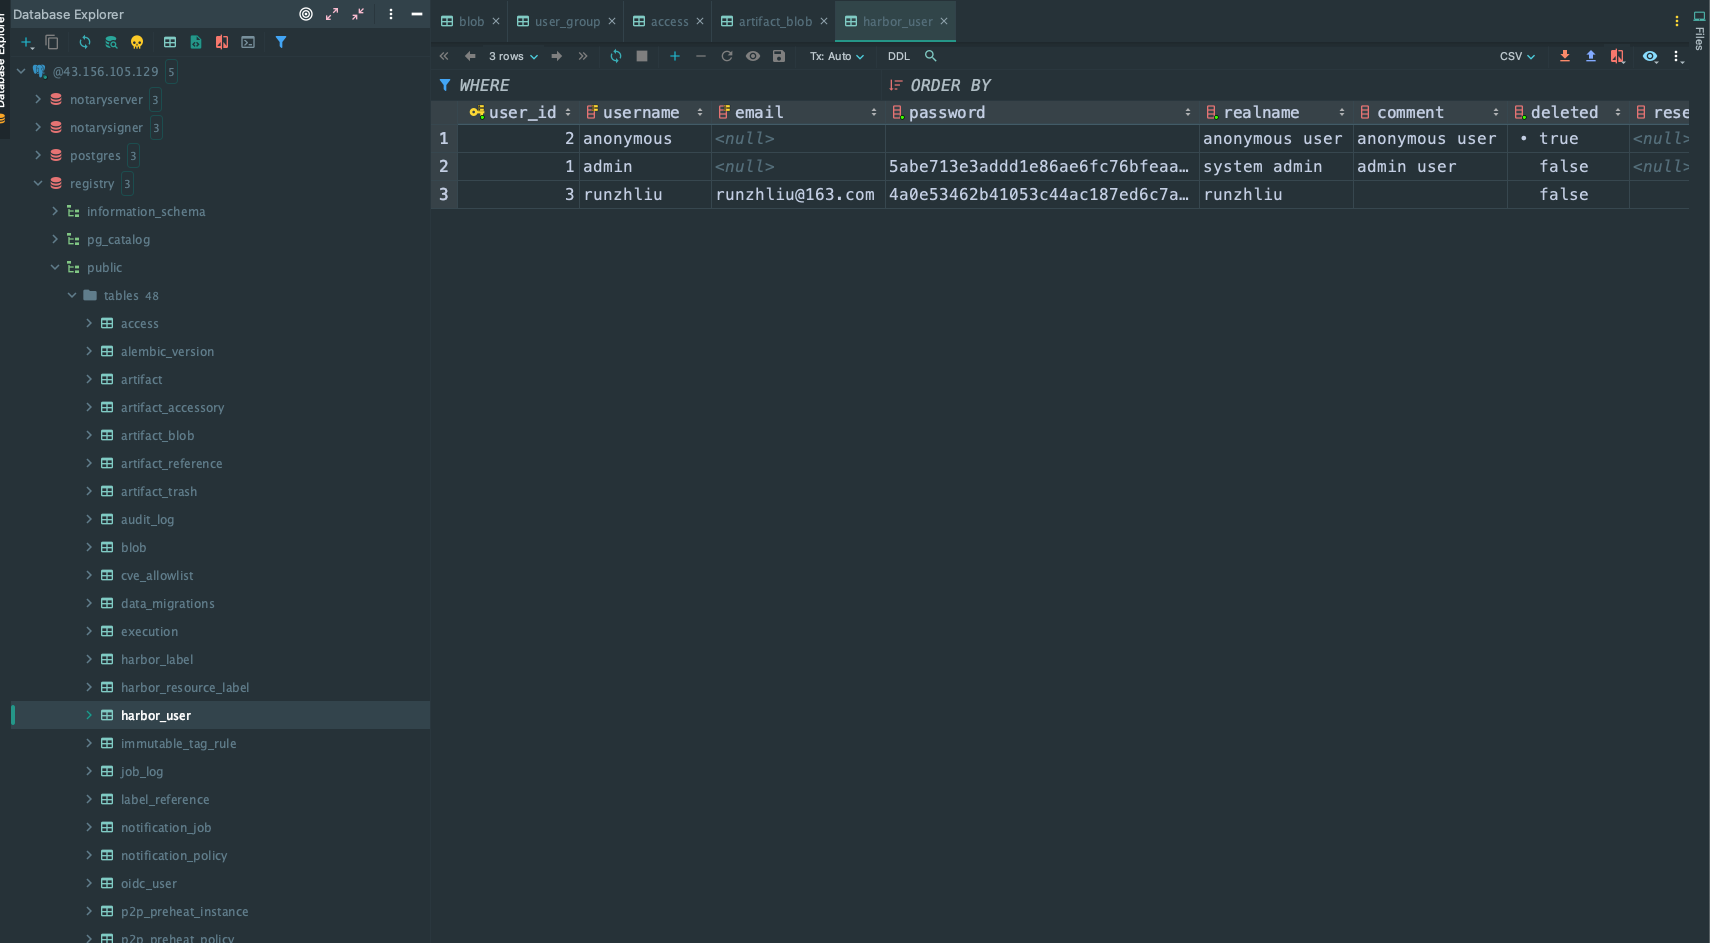Viewport: 1710px width, 943px height.
Task: Expand the information_schema node
Action: tap(55, 211)
